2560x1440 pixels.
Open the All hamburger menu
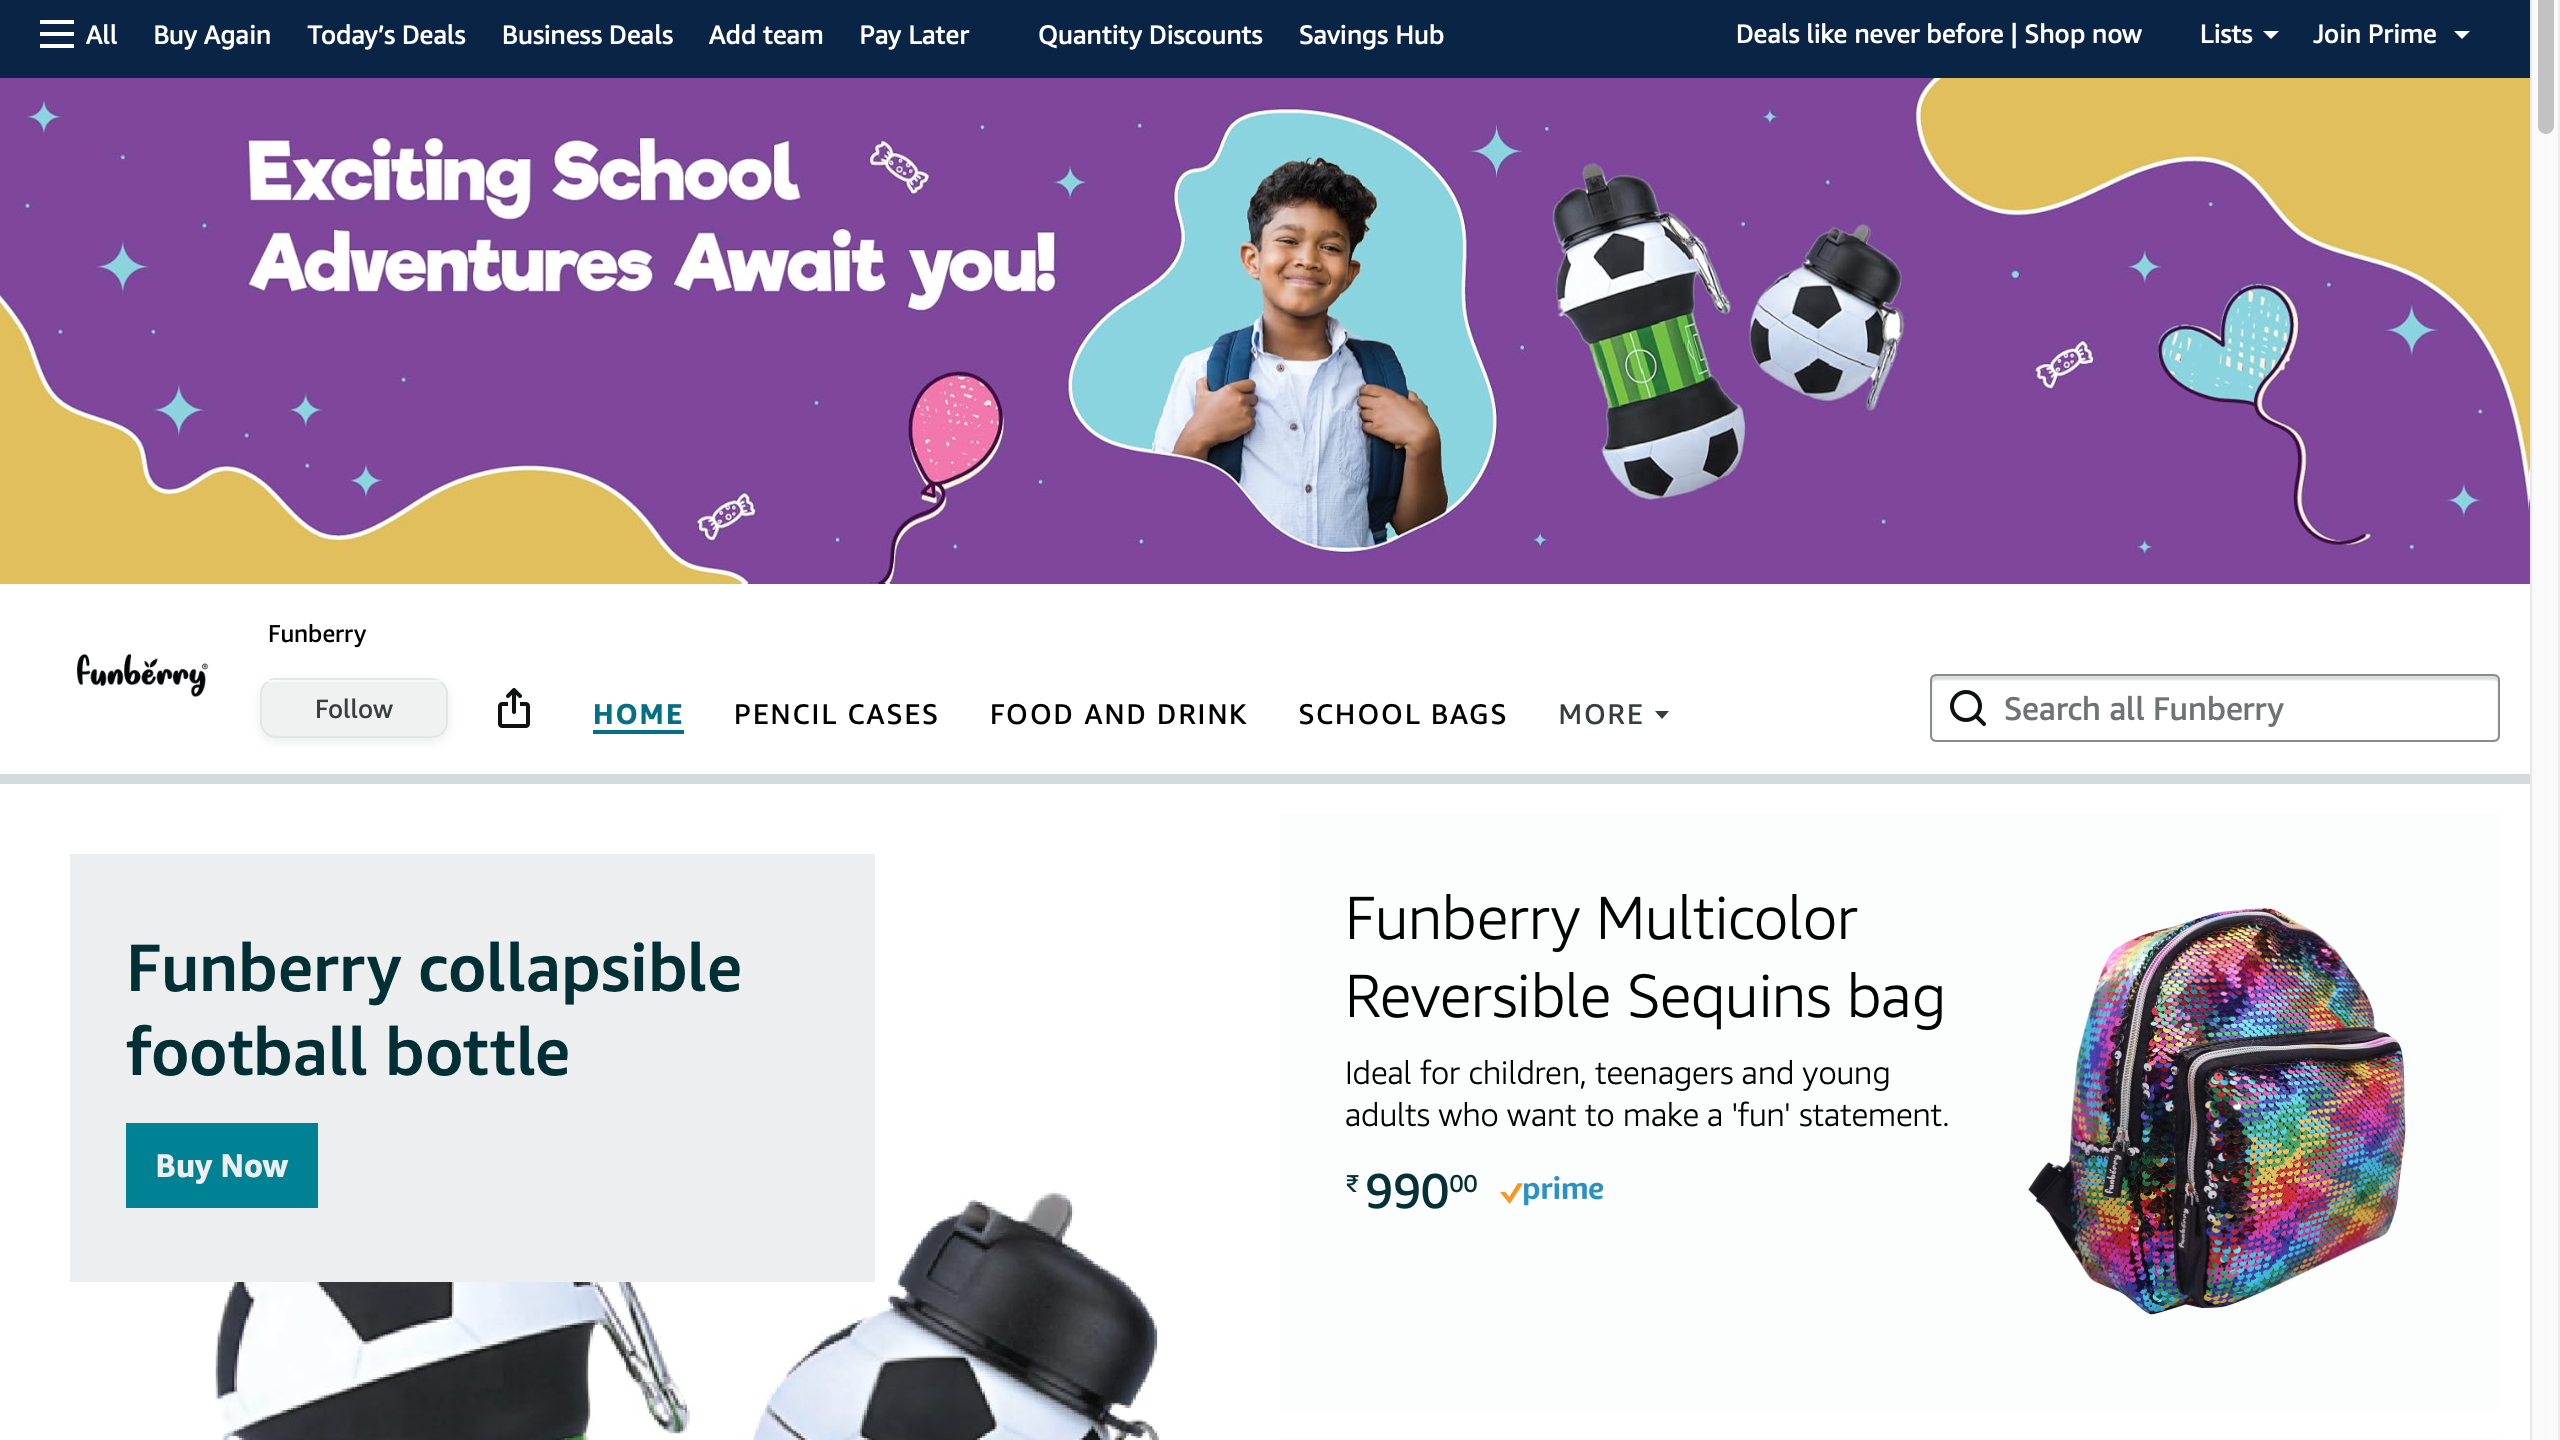(x=78, y=35)
